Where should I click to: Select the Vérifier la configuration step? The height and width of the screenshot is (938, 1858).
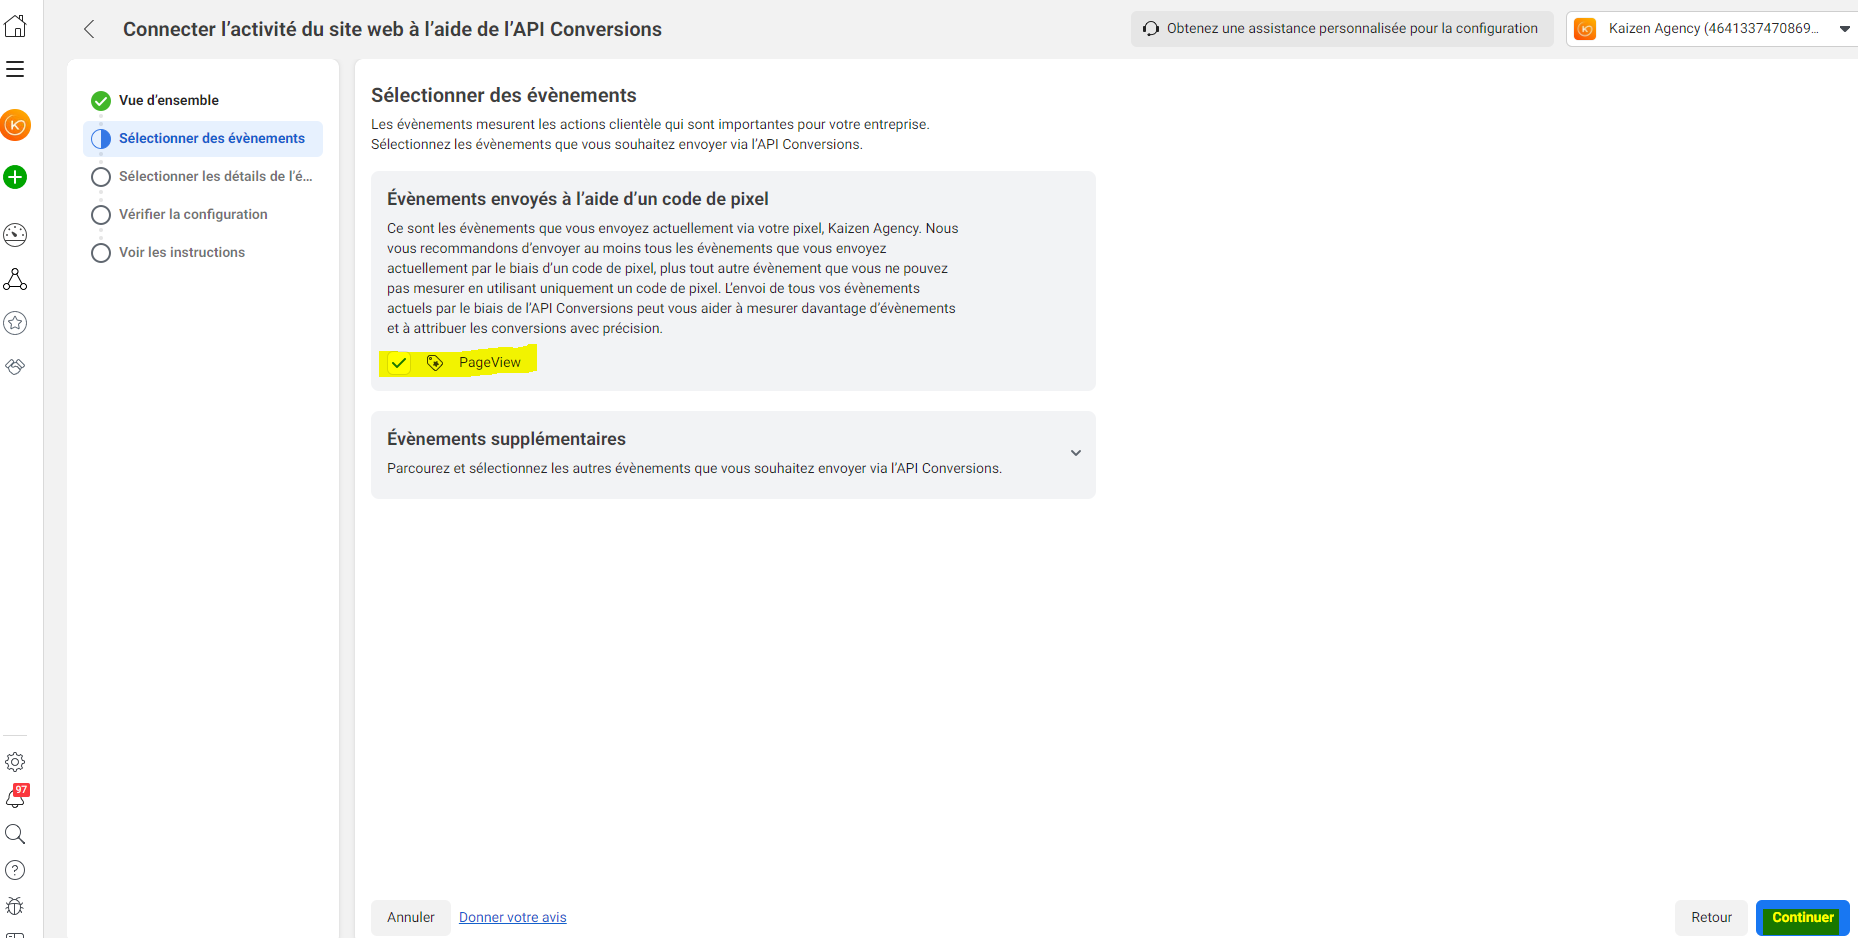192,214
